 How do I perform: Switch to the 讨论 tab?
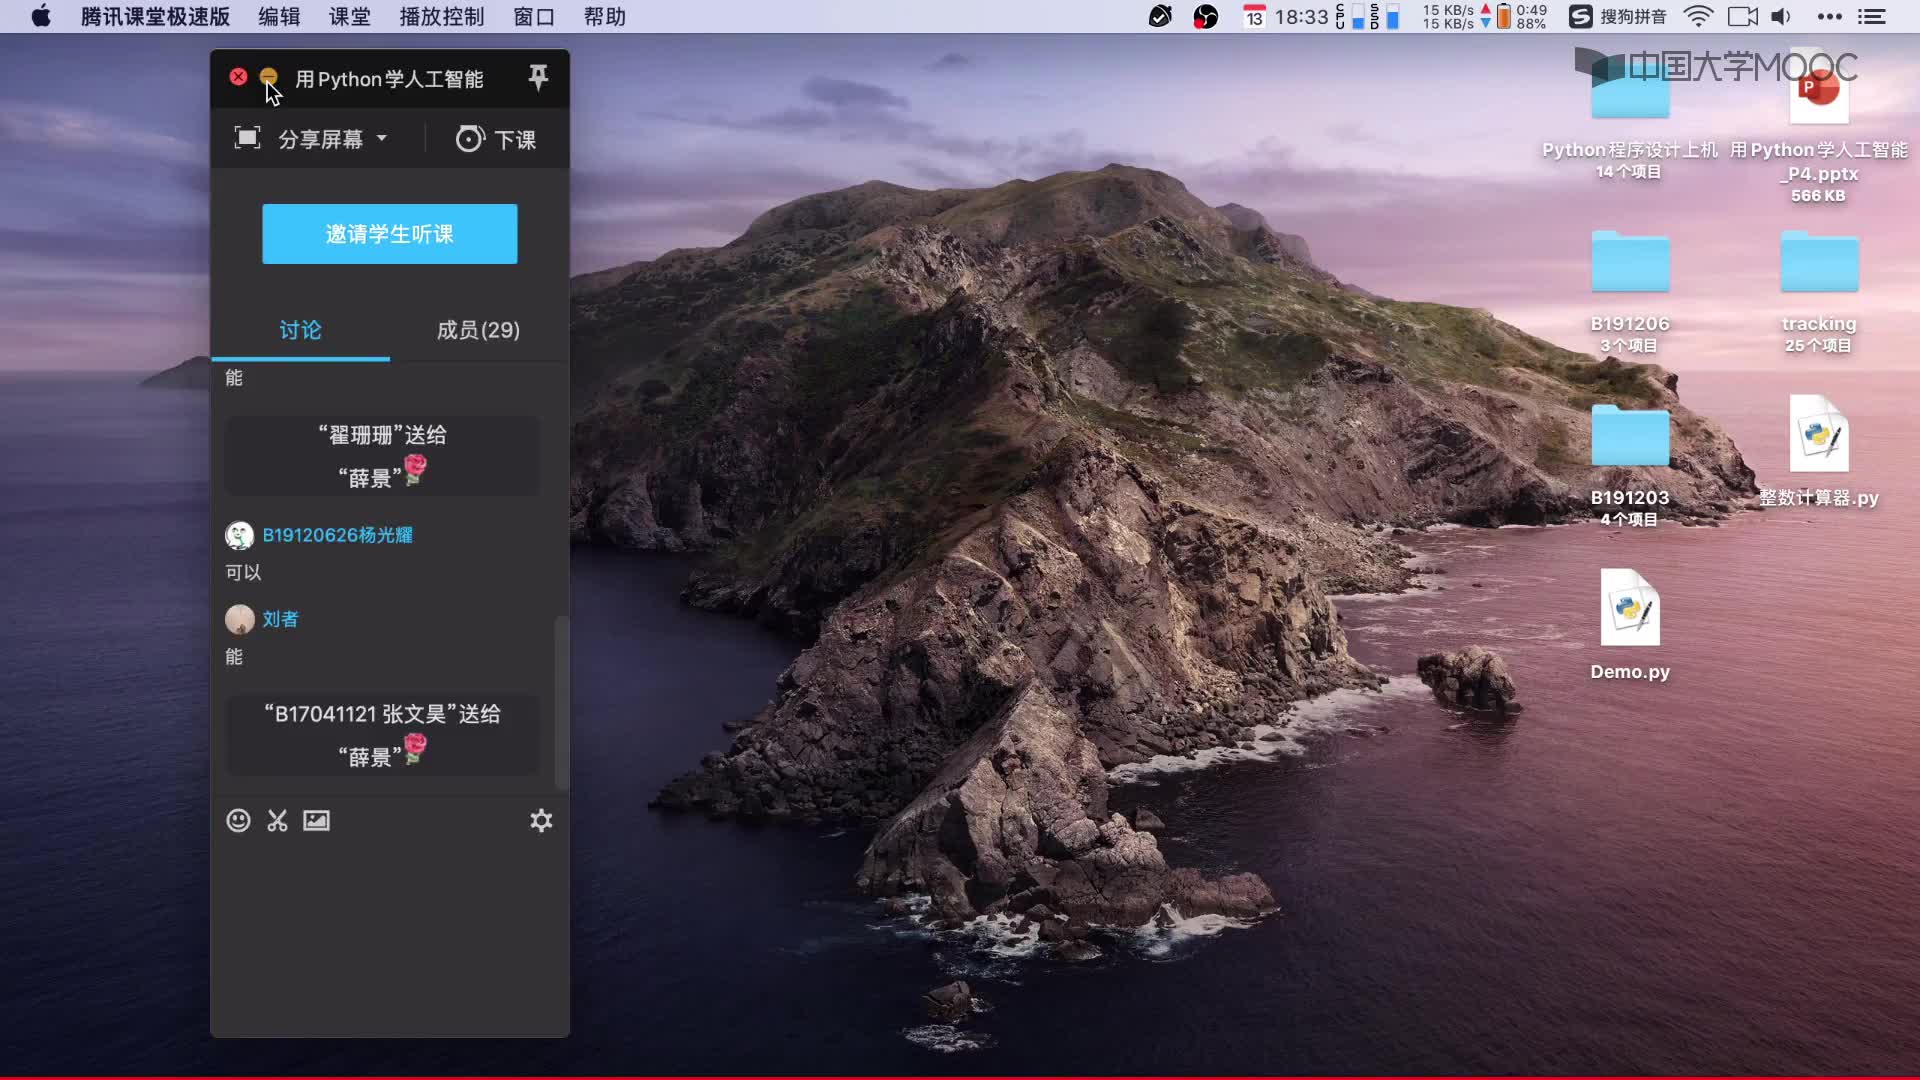(300, 330)
